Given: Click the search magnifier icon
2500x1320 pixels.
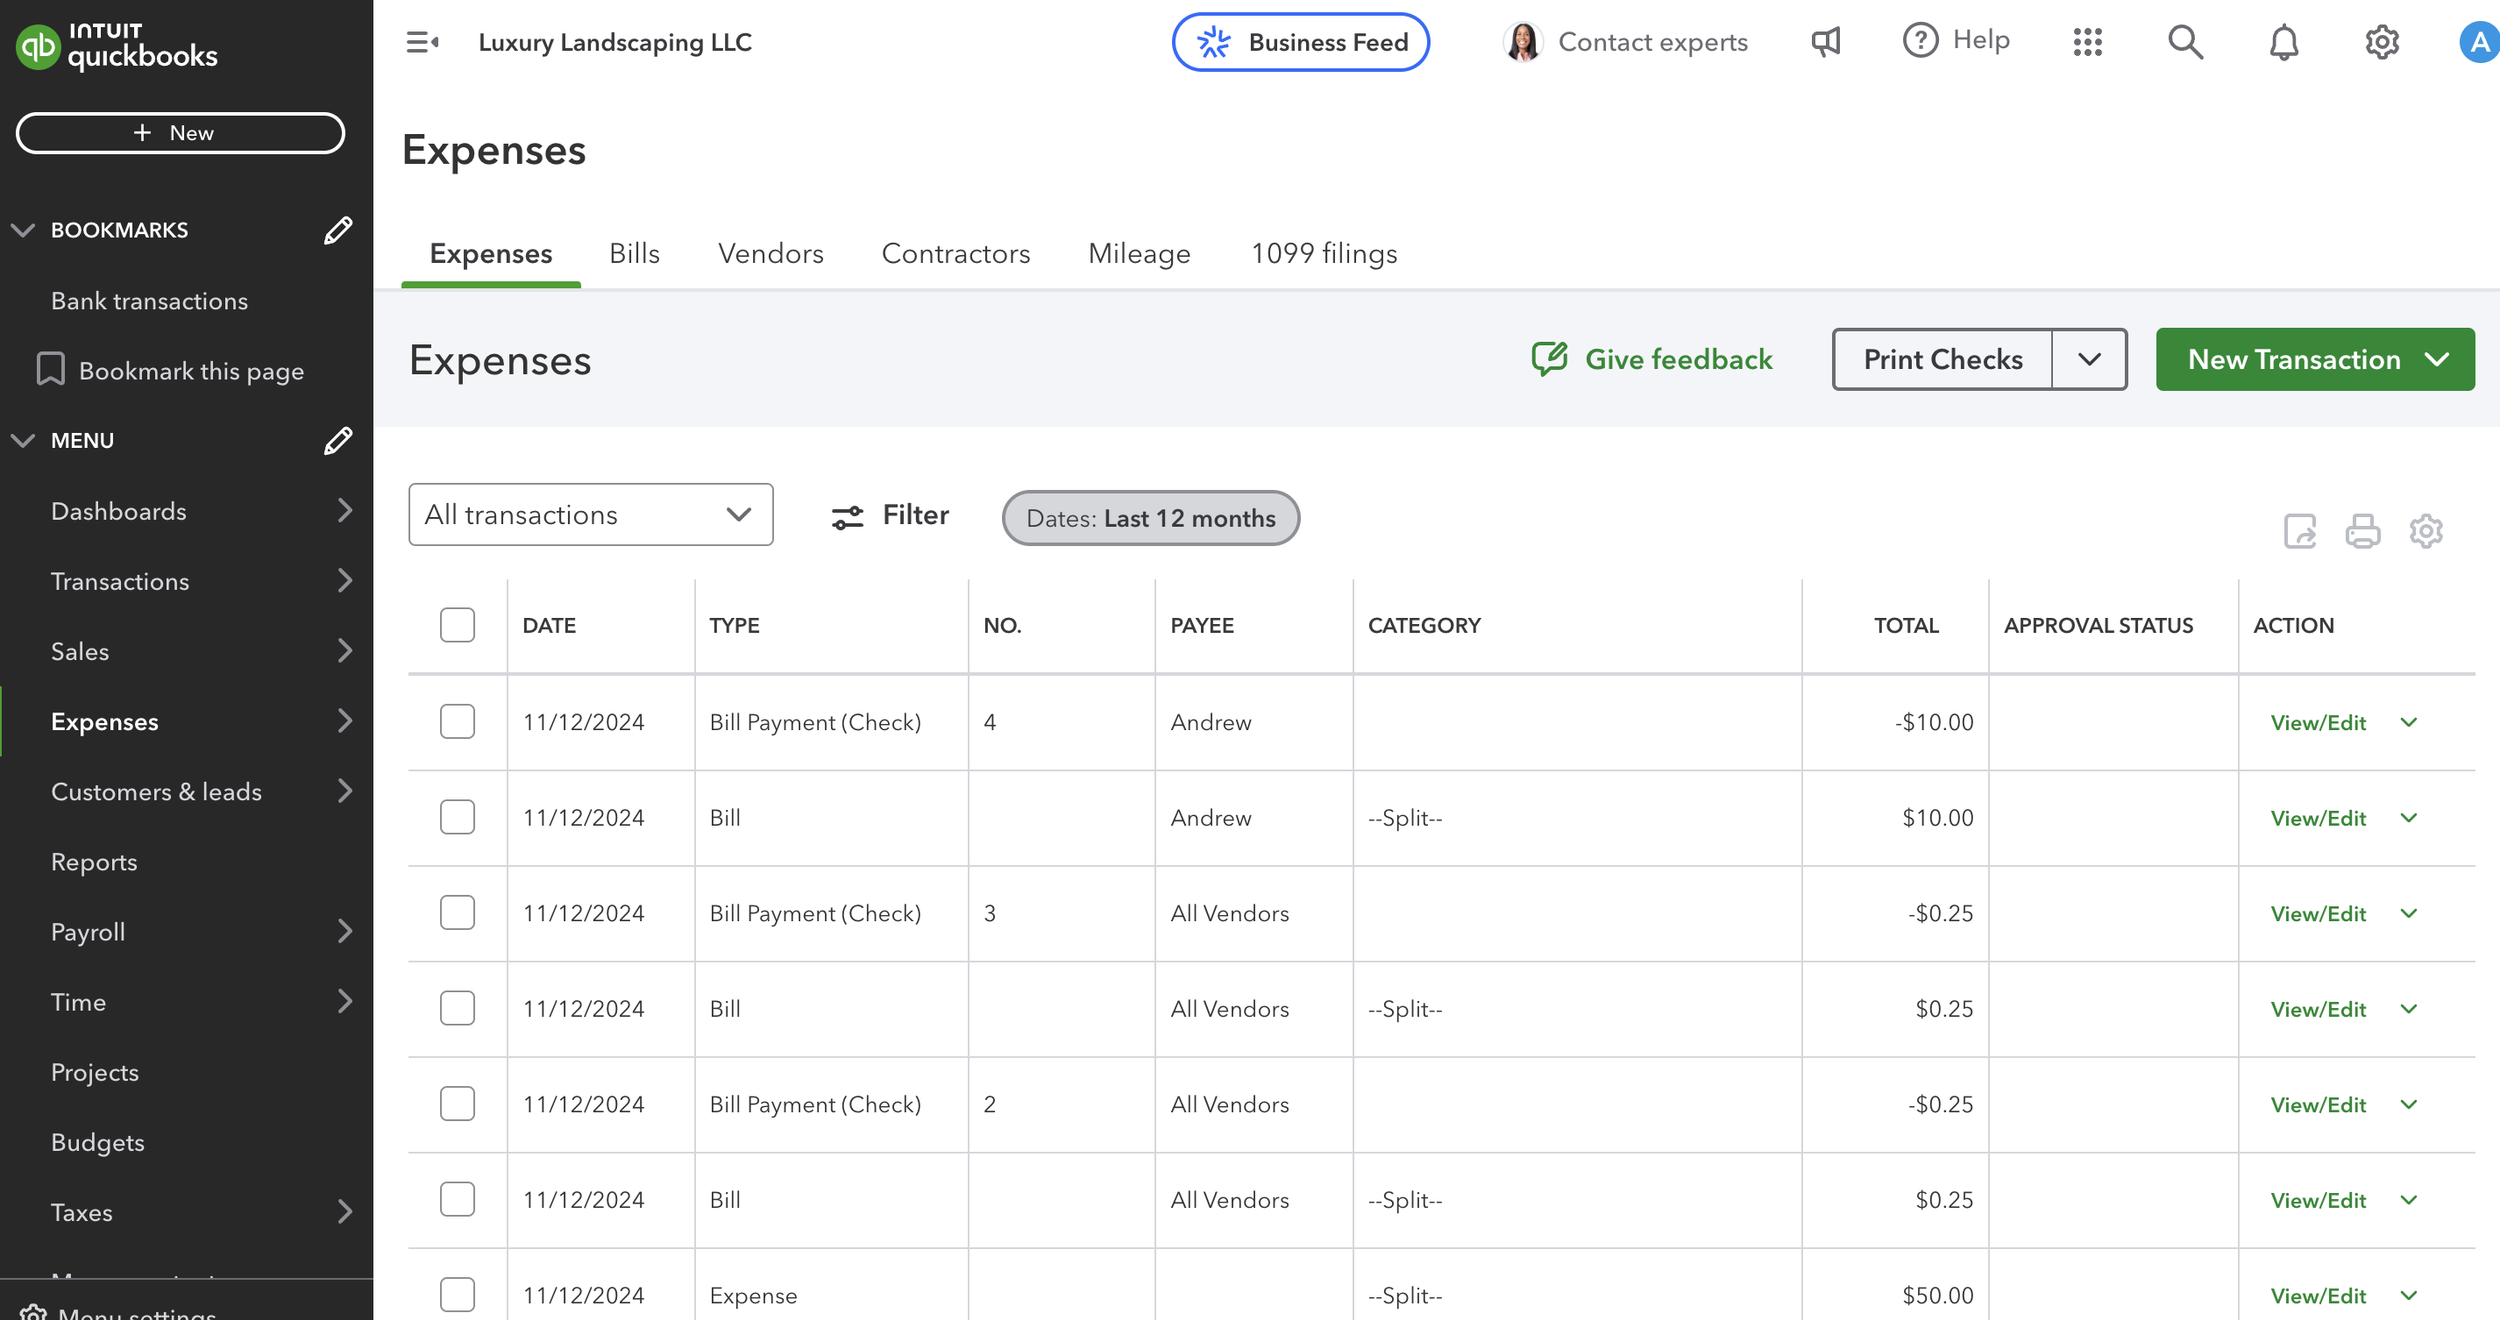Looking at the screenshot, I should coord(2185,42).
